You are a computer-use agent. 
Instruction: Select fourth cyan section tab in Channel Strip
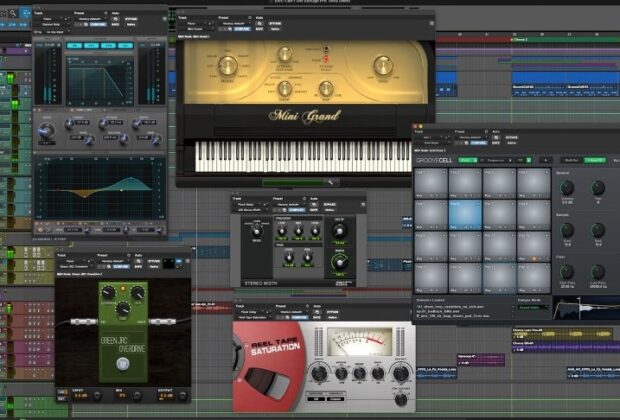(x=125, y=46)
